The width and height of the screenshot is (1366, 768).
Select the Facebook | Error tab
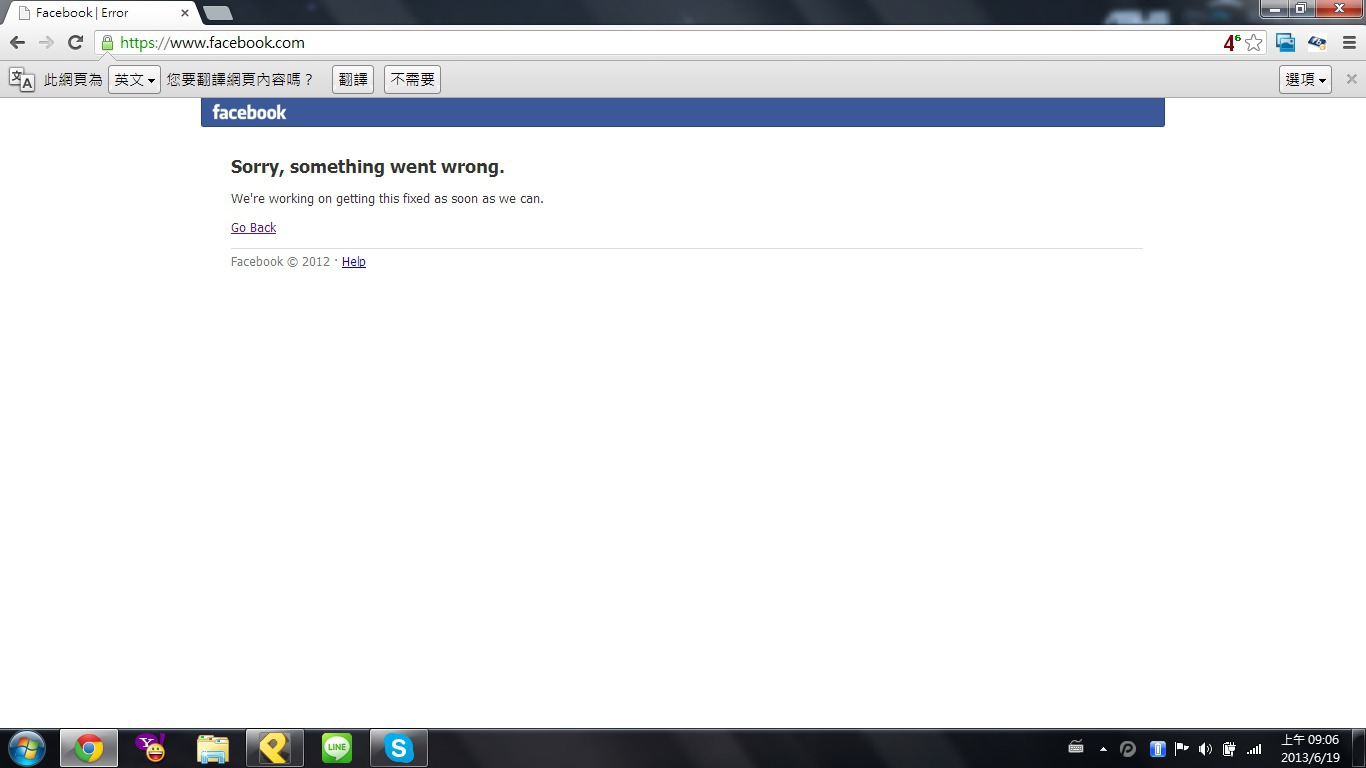point(100,13)
